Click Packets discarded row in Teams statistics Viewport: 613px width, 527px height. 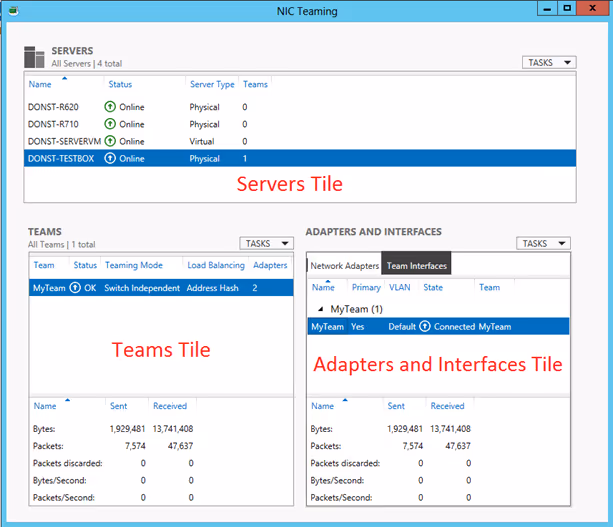pos(161,463)
